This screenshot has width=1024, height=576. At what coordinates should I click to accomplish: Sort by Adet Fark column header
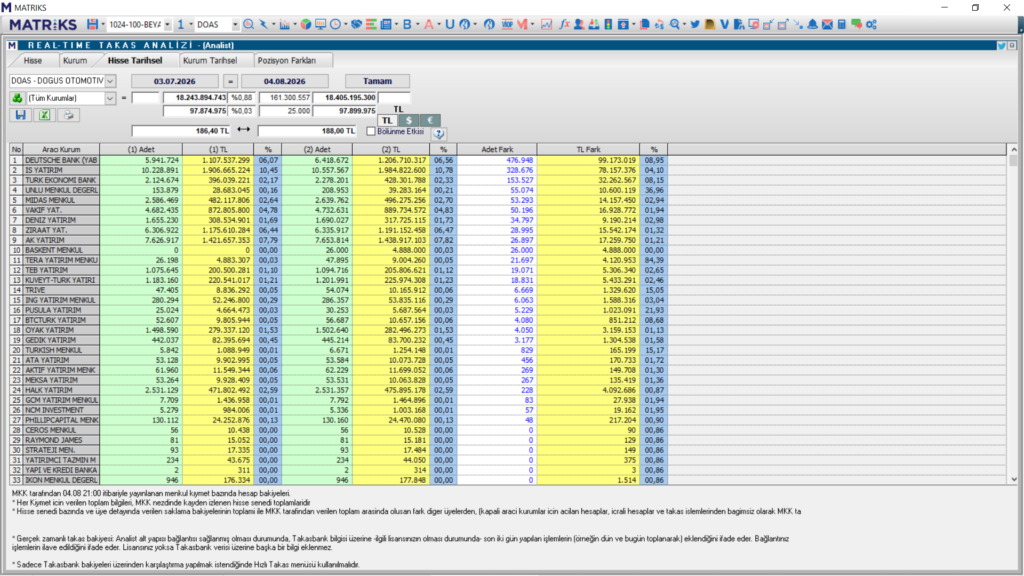click(x=497, y=150)
